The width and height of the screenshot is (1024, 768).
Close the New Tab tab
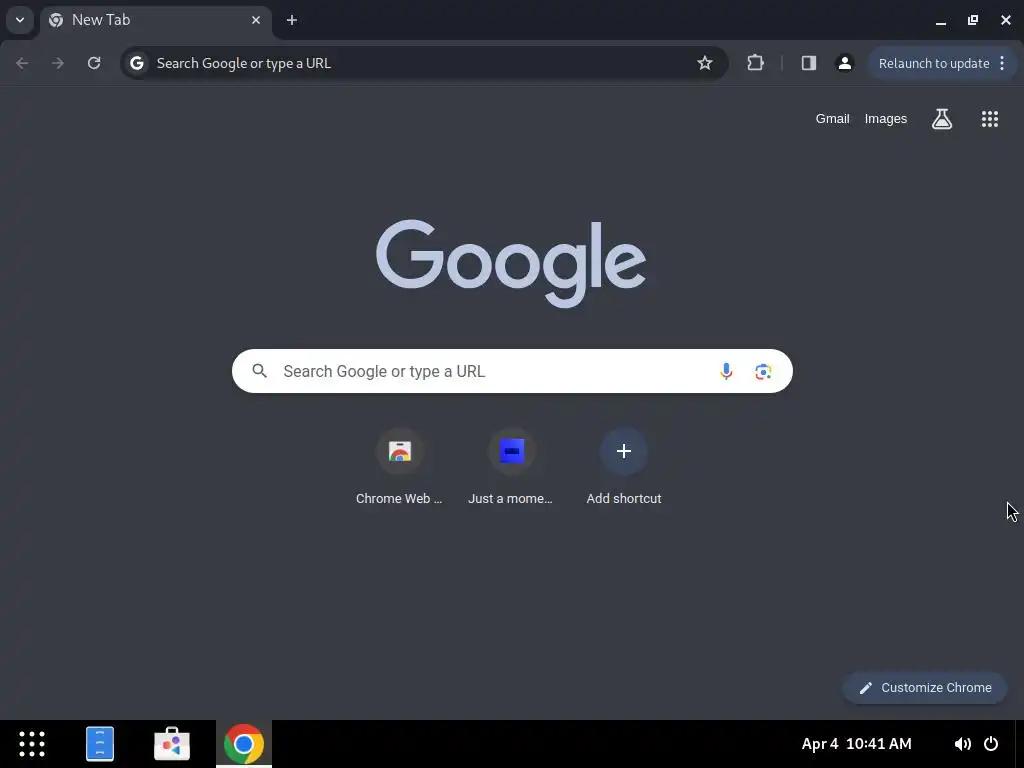256,20
